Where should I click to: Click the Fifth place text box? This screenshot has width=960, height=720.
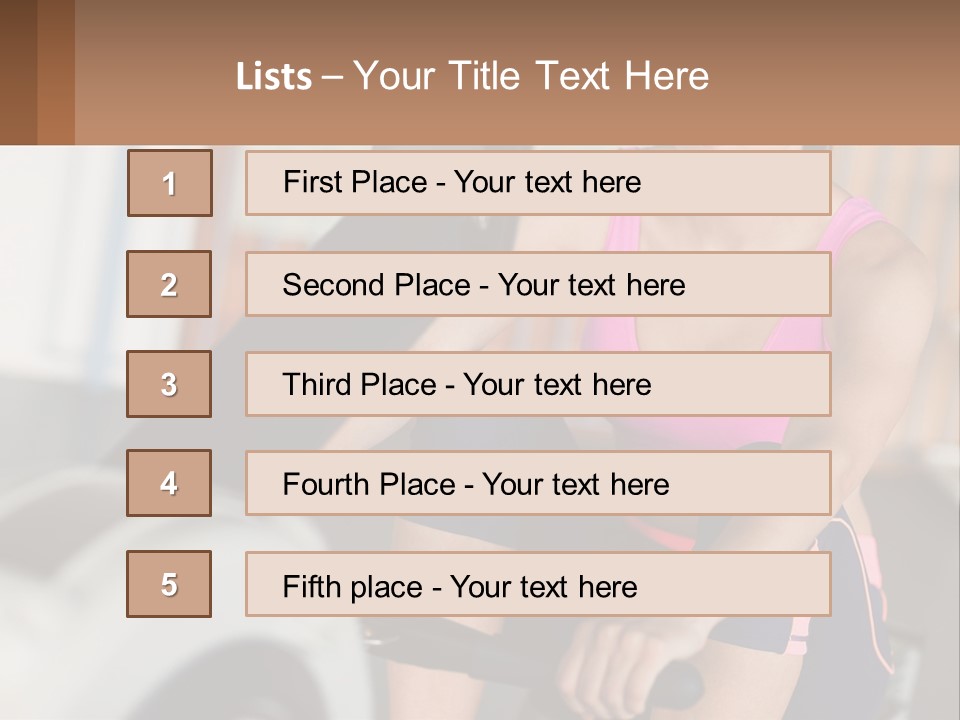click(538, 585)
